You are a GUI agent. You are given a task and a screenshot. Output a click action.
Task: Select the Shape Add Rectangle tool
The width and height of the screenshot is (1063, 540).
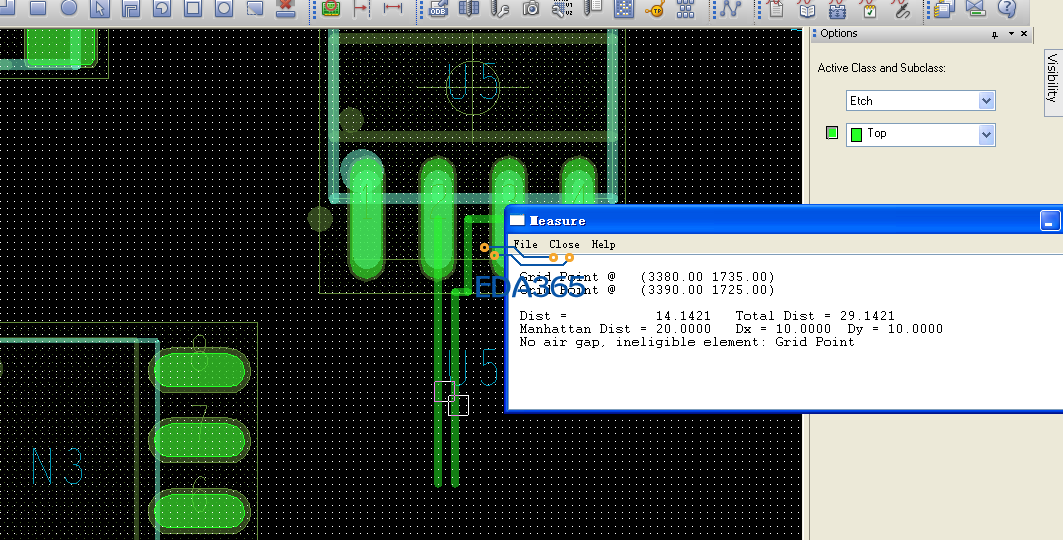tap(38, 8)
